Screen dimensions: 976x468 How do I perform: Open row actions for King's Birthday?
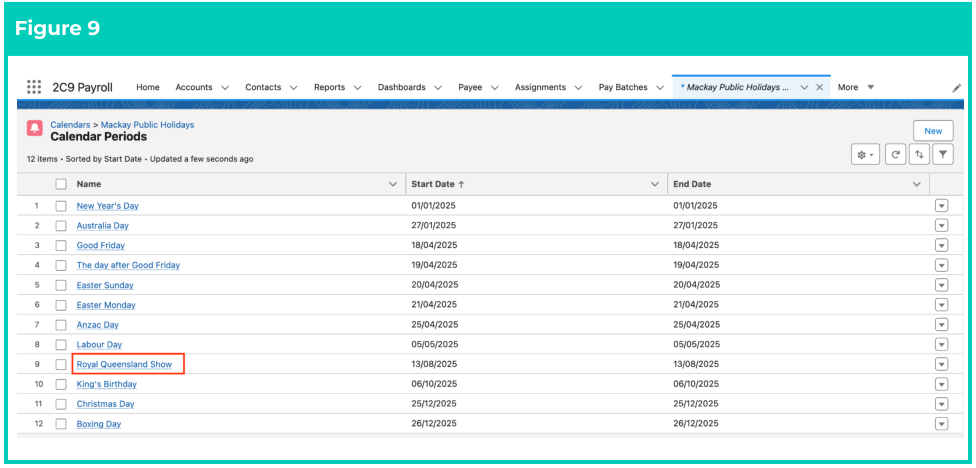(941, 384)
